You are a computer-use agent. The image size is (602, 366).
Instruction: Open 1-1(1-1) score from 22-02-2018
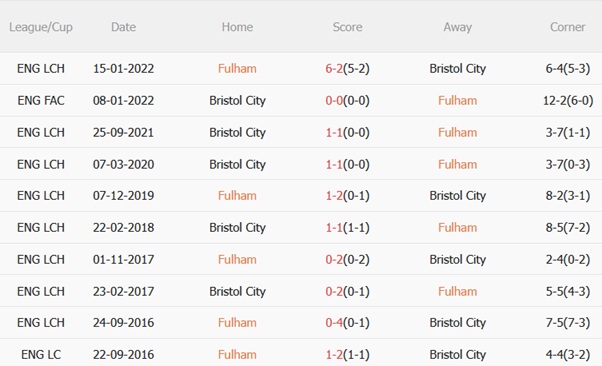(347, 228)
